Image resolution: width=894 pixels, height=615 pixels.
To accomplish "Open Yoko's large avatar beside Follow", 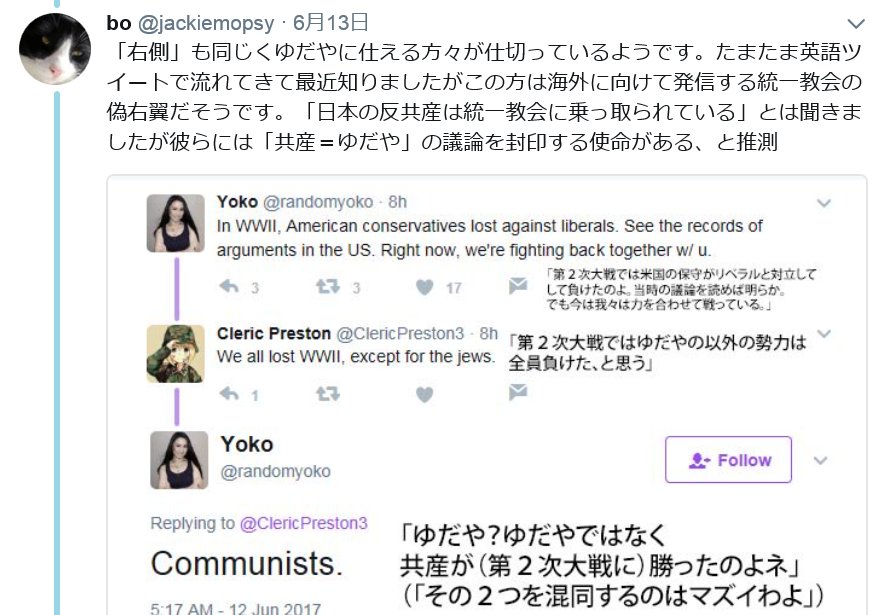I will pyautogui.click(x=179, y=460).
